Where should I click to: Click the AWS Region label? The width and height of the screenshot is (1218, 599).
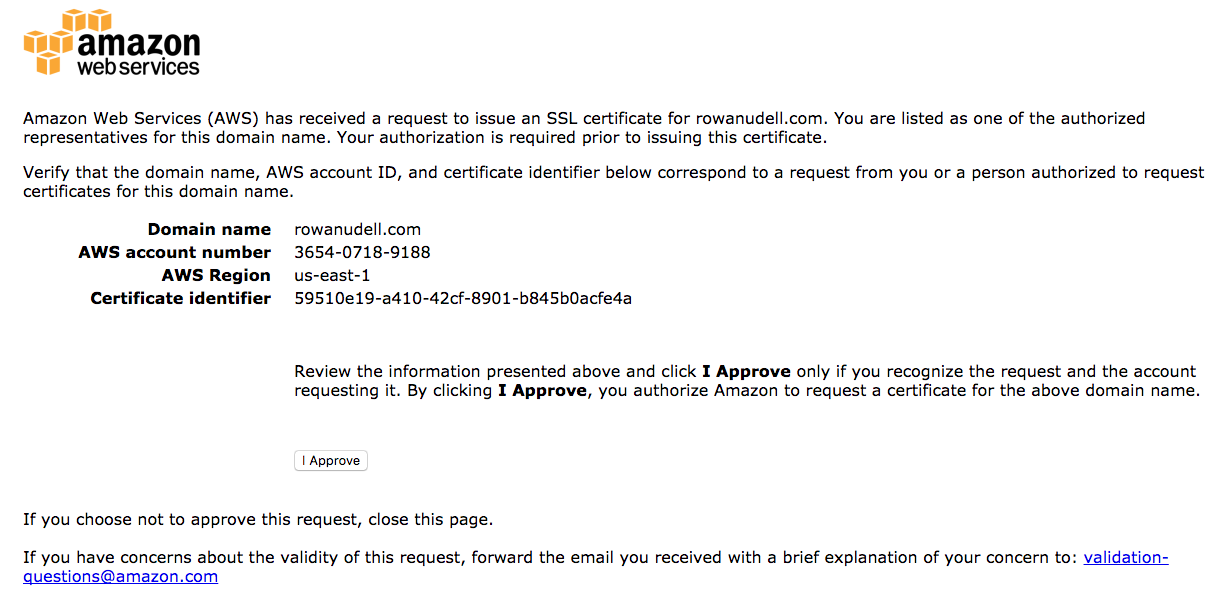pyautogui.click(x=216, y=276)
